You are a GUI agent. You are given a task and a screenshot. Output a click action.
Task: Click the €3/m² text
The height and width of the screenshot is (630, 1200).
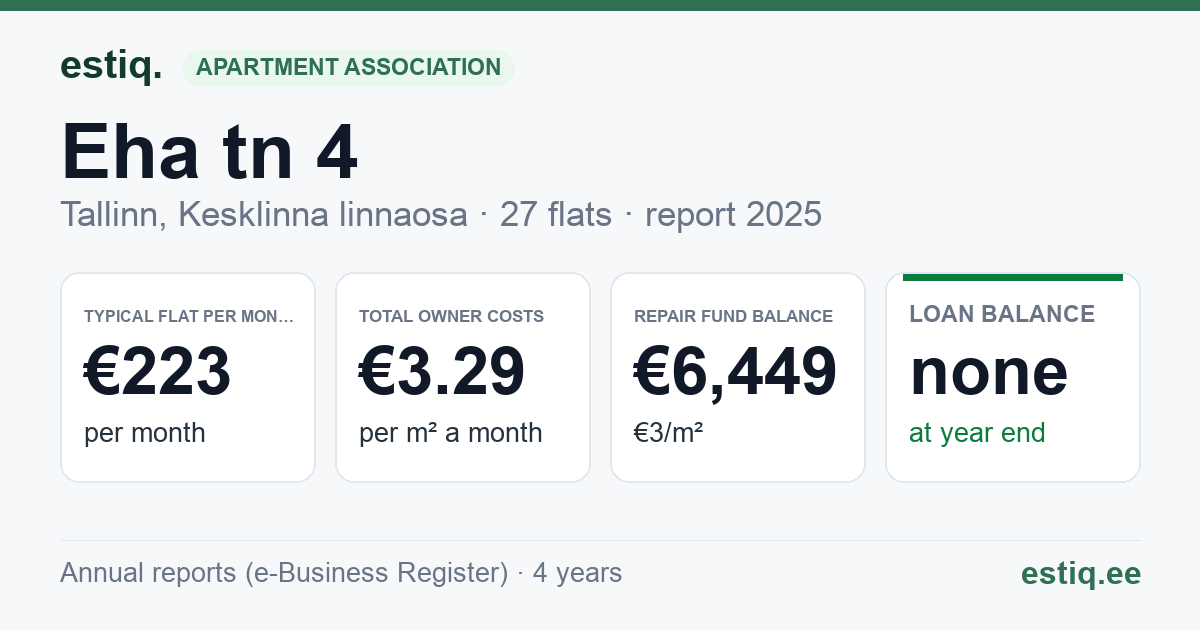(x=668, y=433)
